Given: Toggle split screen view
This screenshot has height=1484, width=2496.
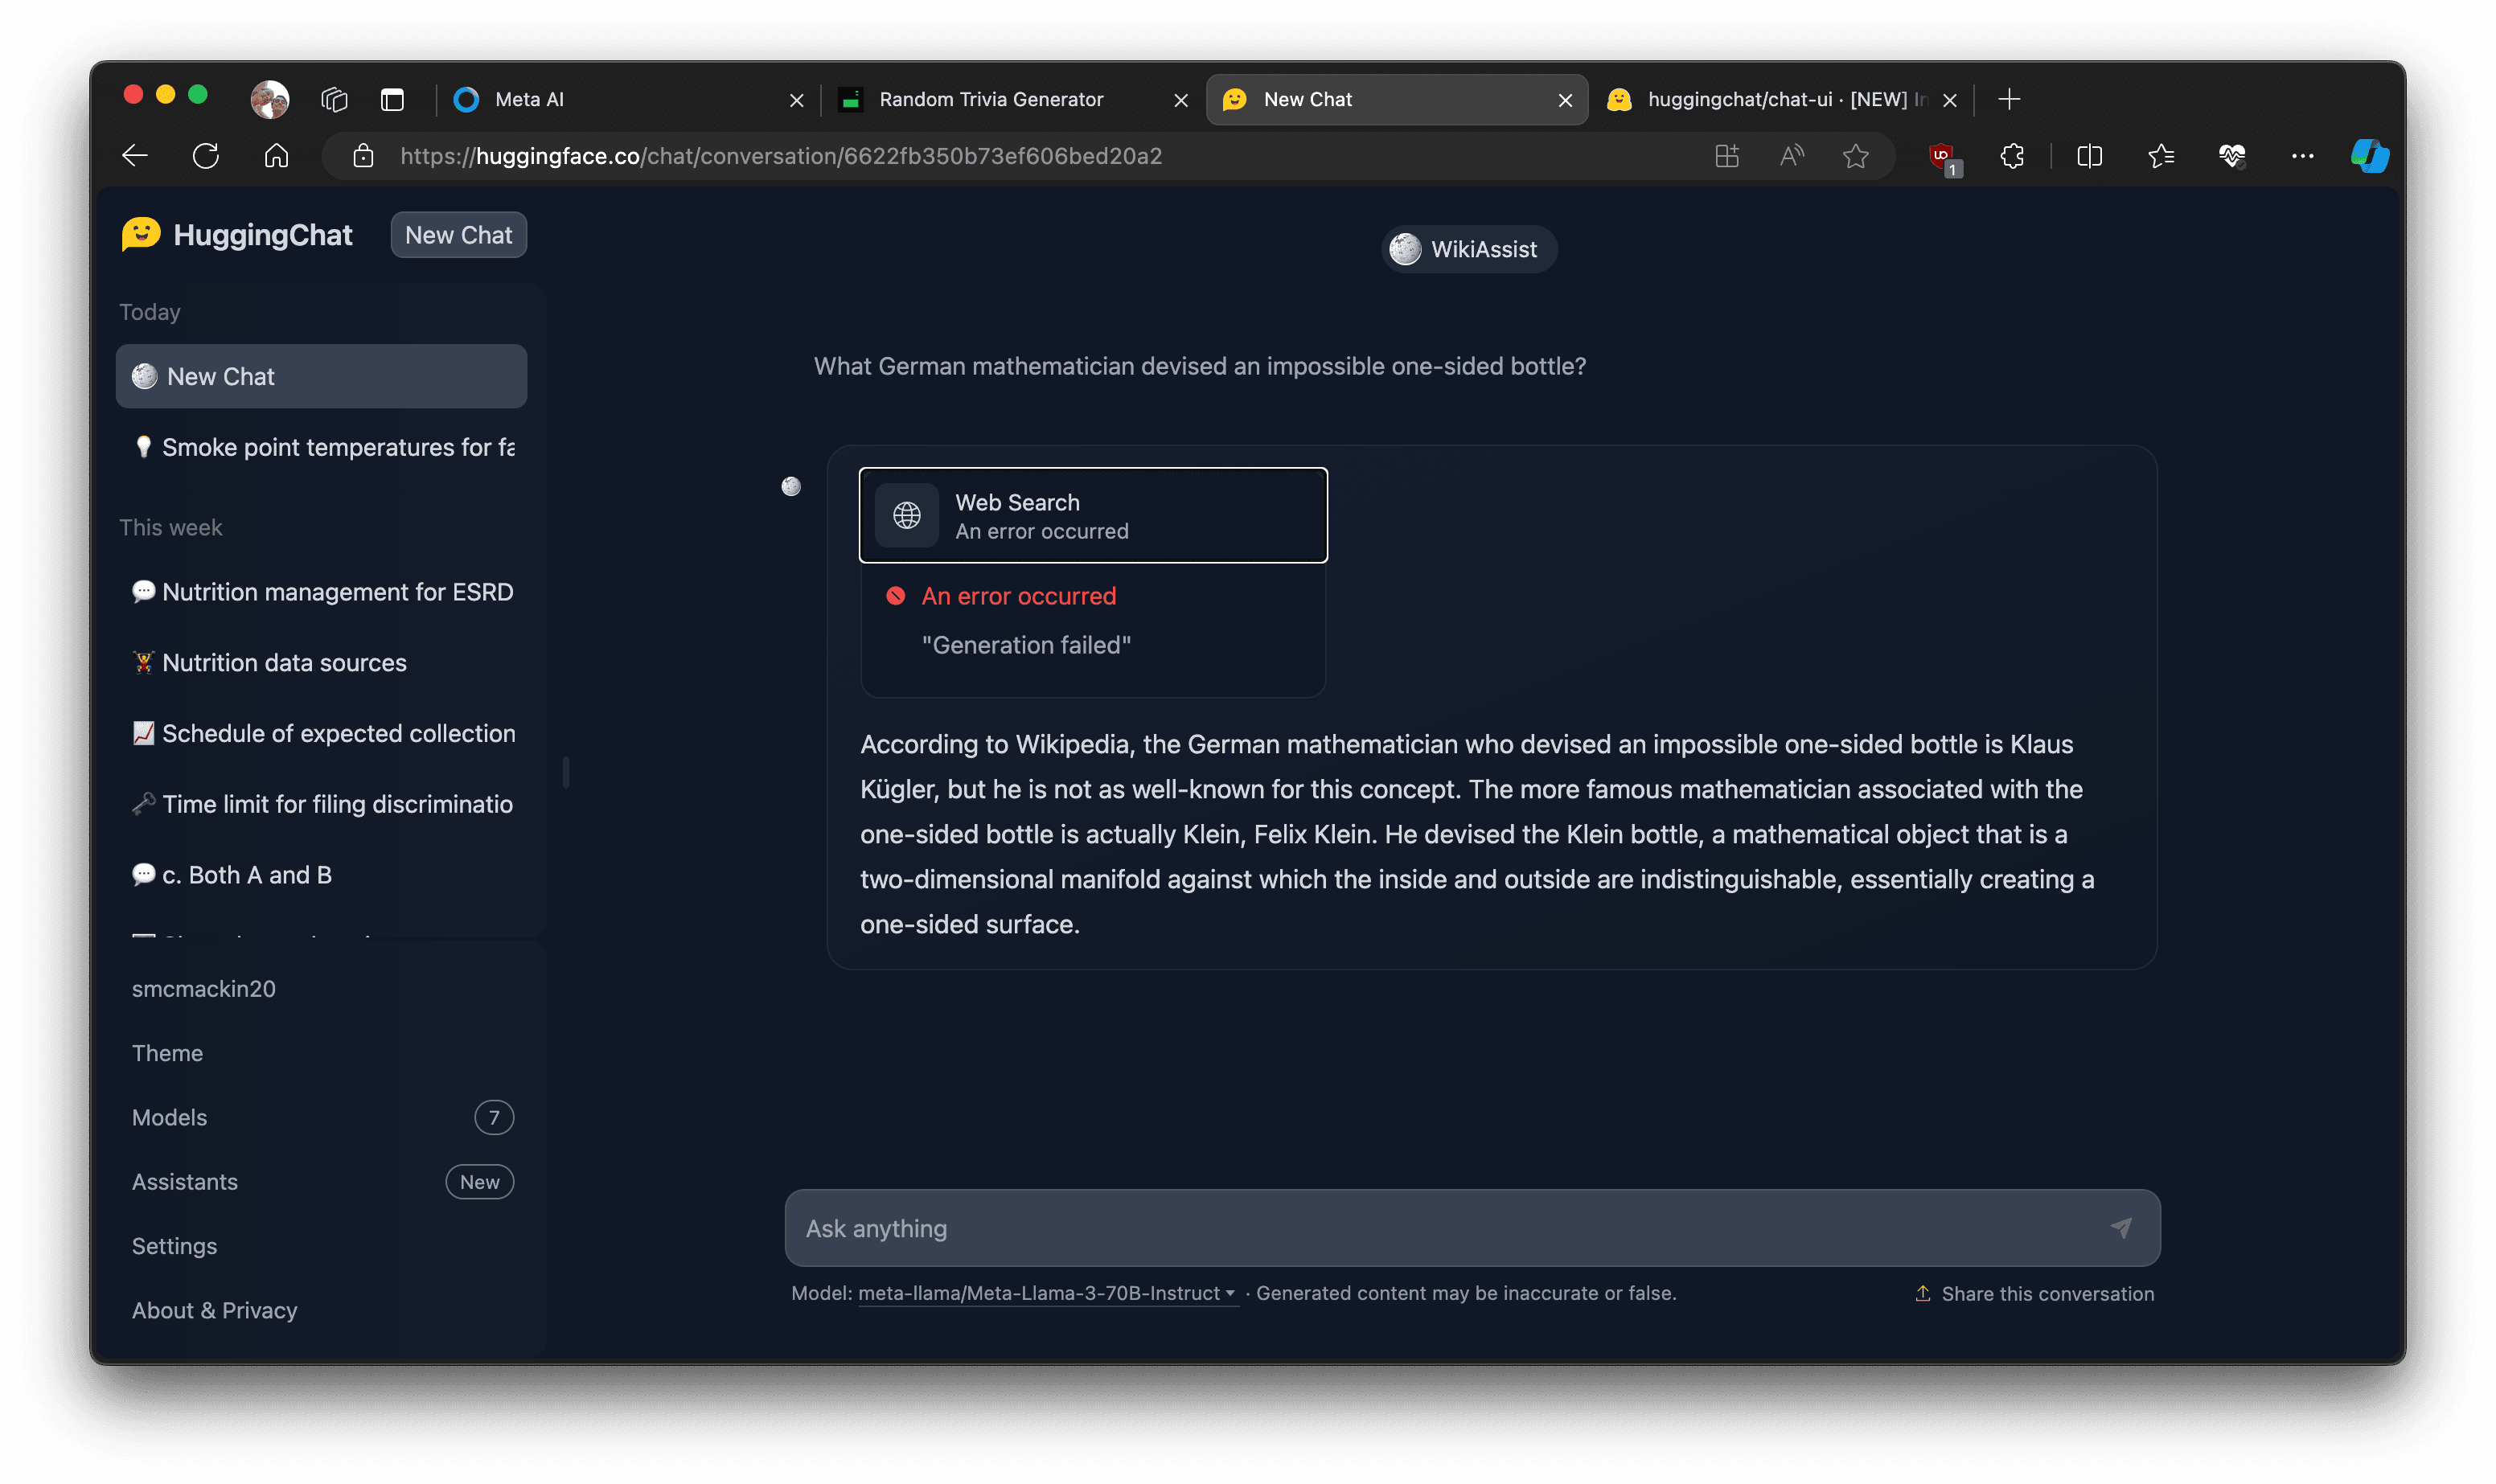Looking at the screenshot, I should click(2089, 156).
